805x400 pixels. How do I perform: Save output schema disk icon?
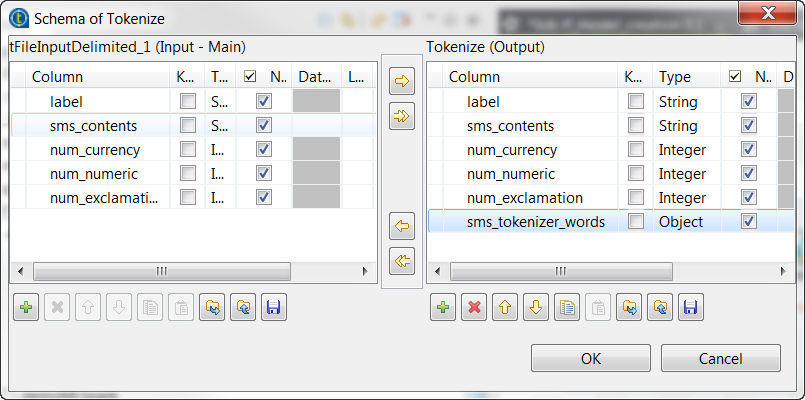(x=691, y=307)
